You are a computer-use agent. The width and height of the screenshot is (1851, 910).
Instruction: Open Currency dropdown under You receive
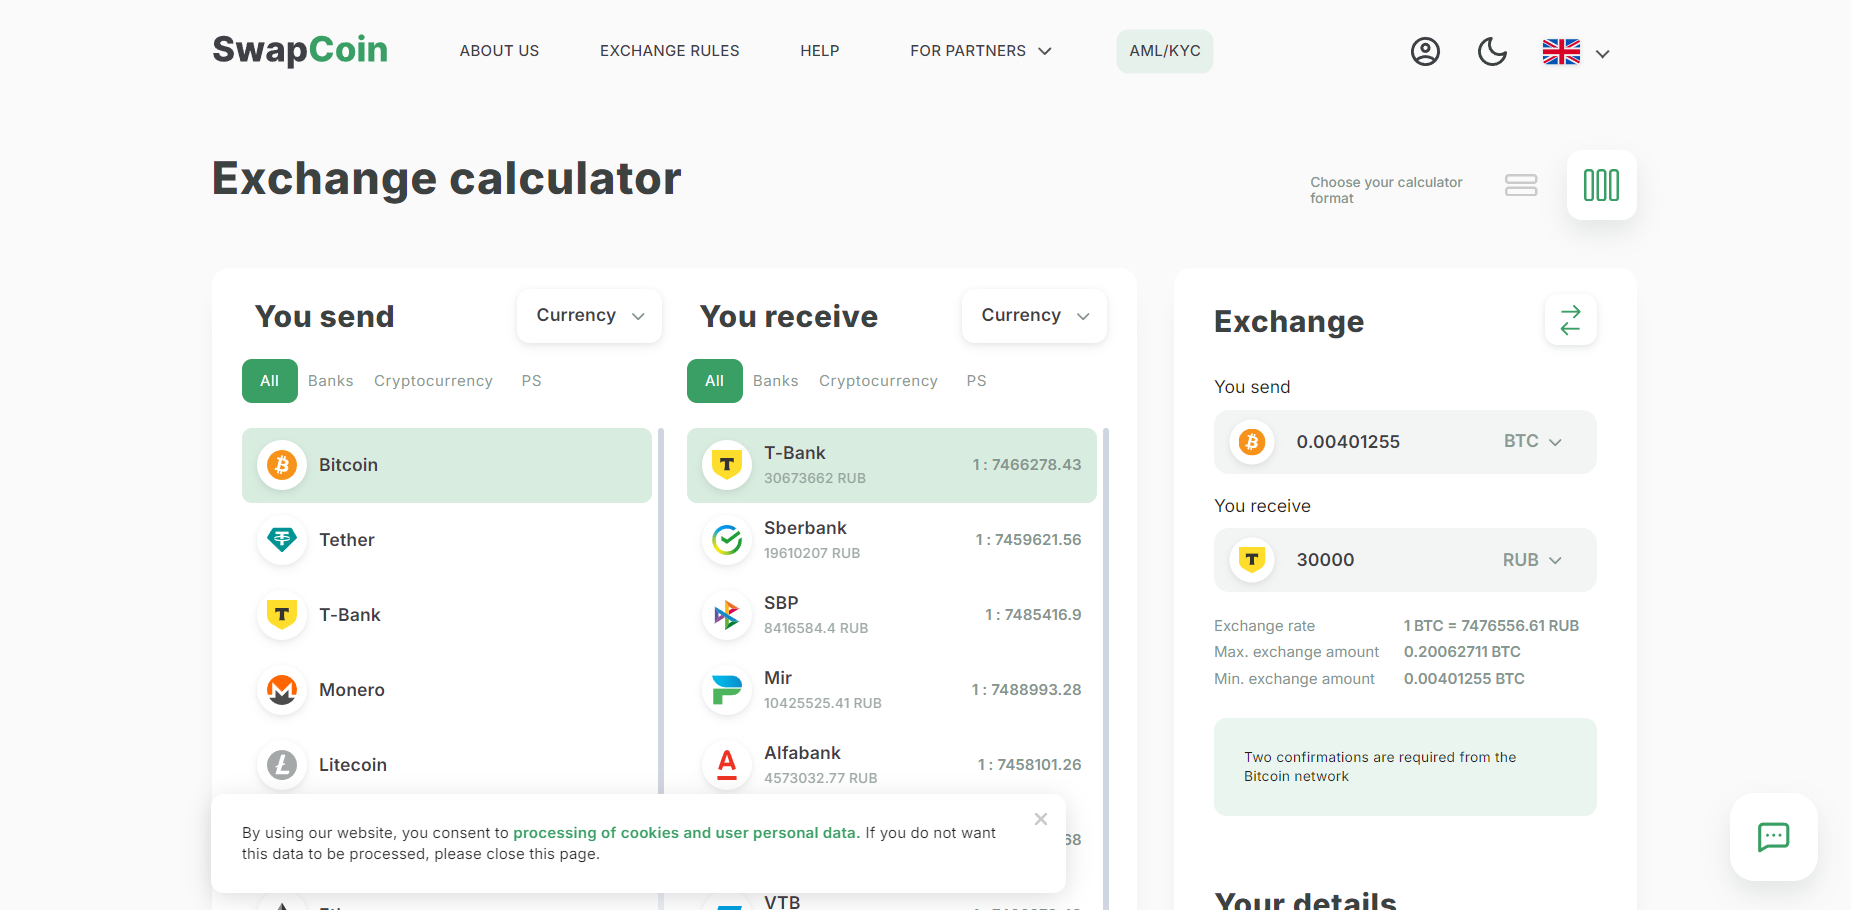(1034, 316)
